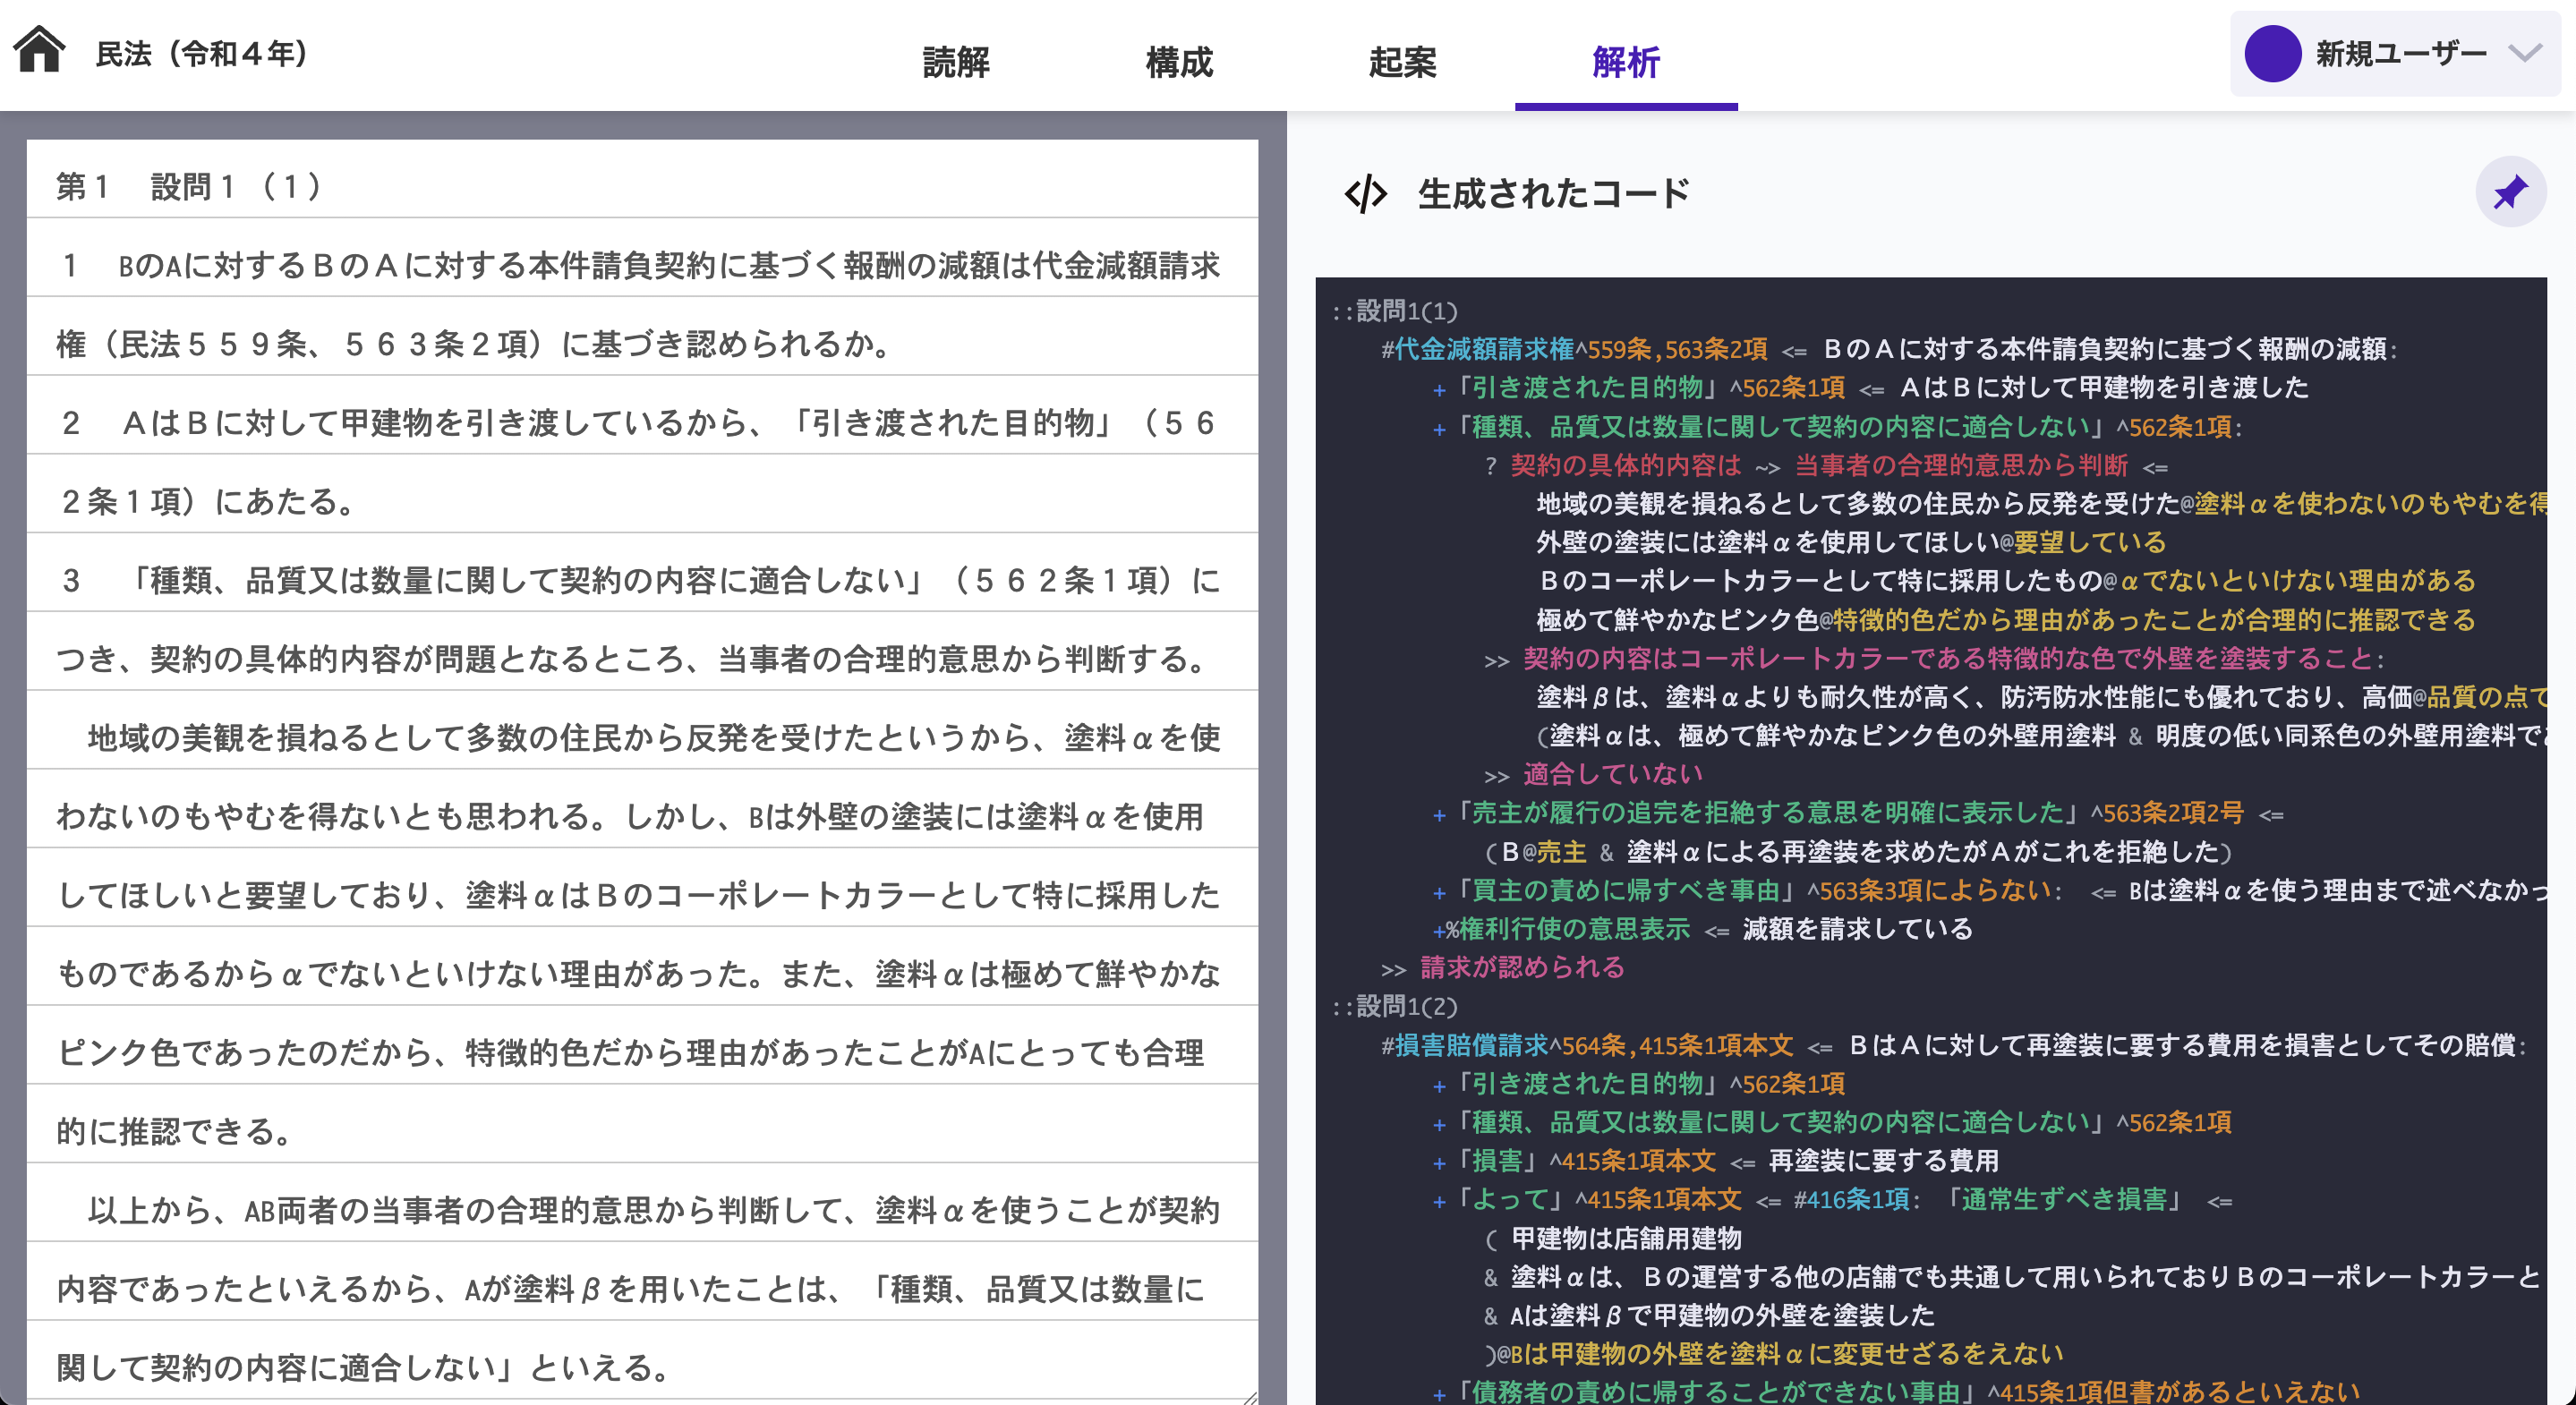
Task: Click the code icon beside 生成されたコード
Action: point(1365,192)
